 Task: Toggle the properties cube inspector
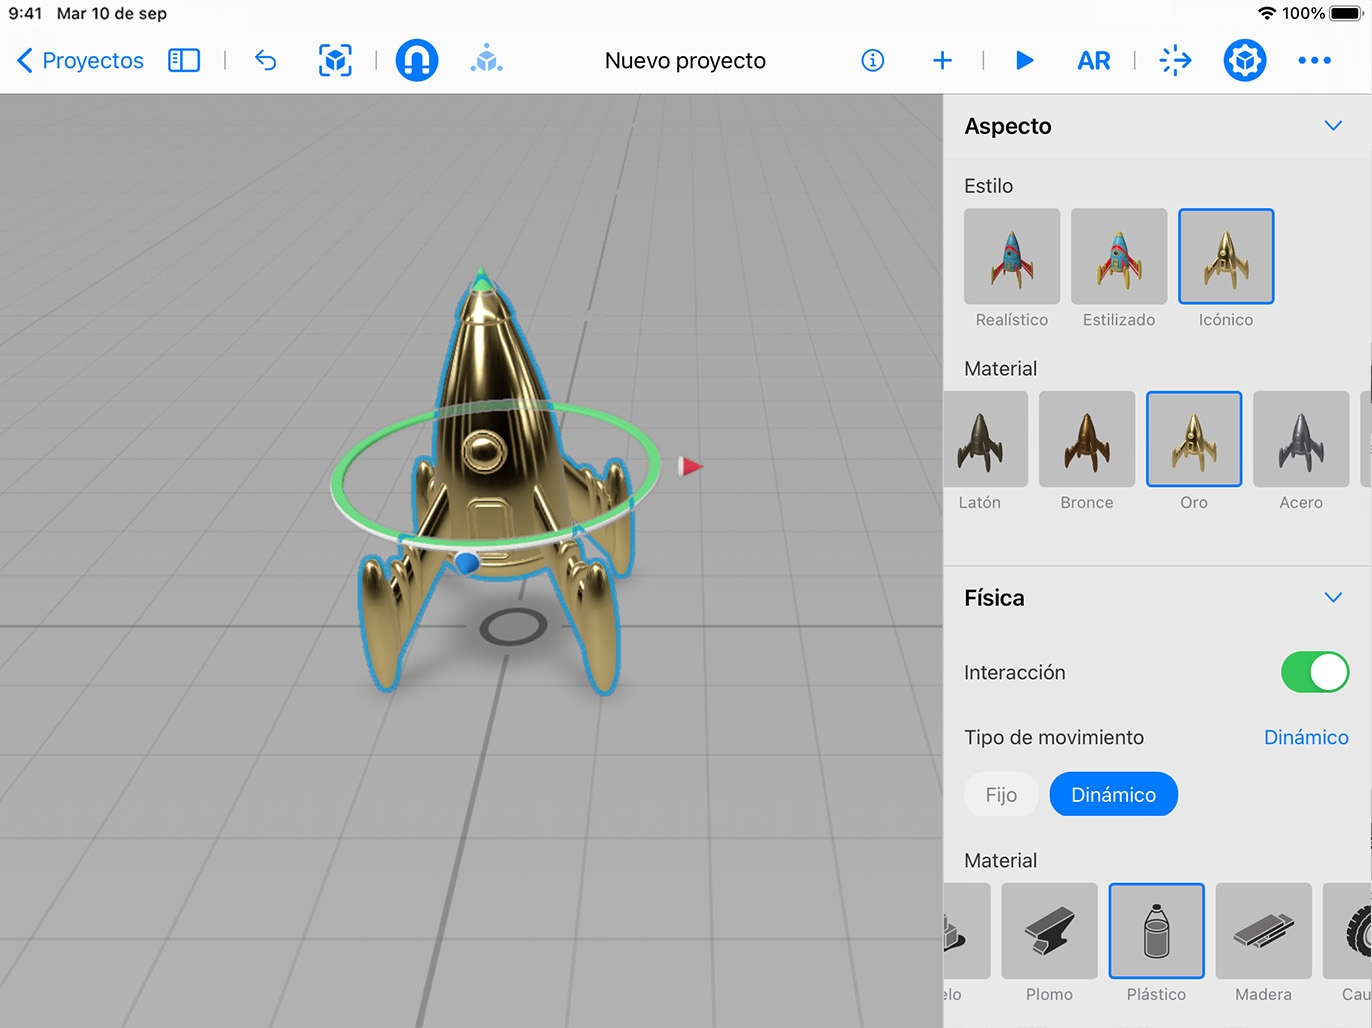click(1245, 61)
